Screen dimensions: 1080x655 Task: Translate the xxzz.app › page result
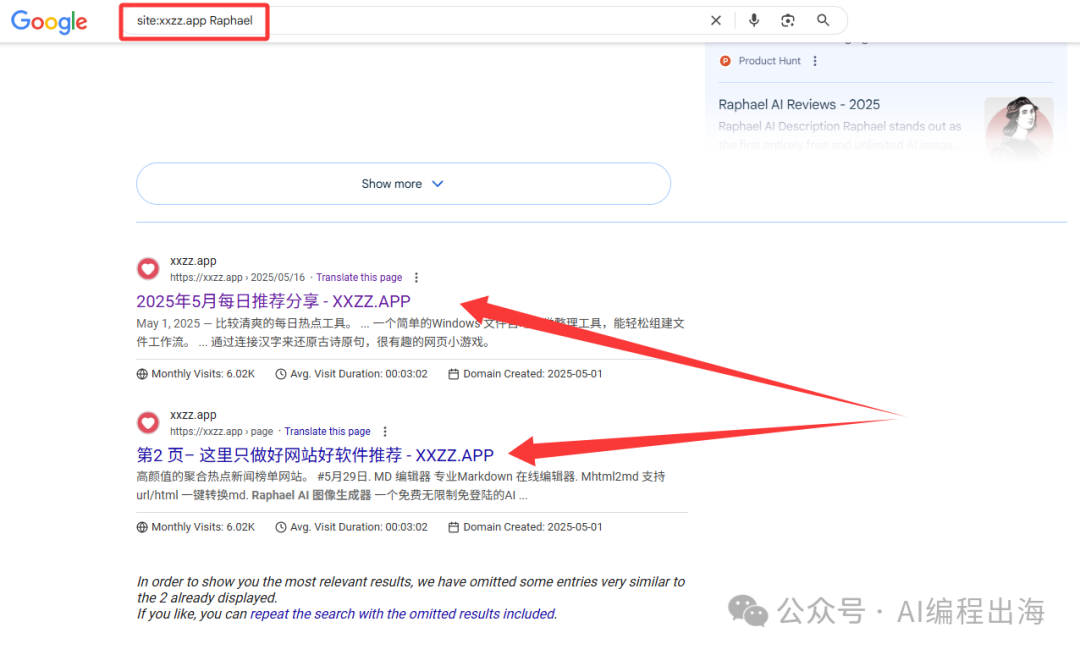coord(327,431)
